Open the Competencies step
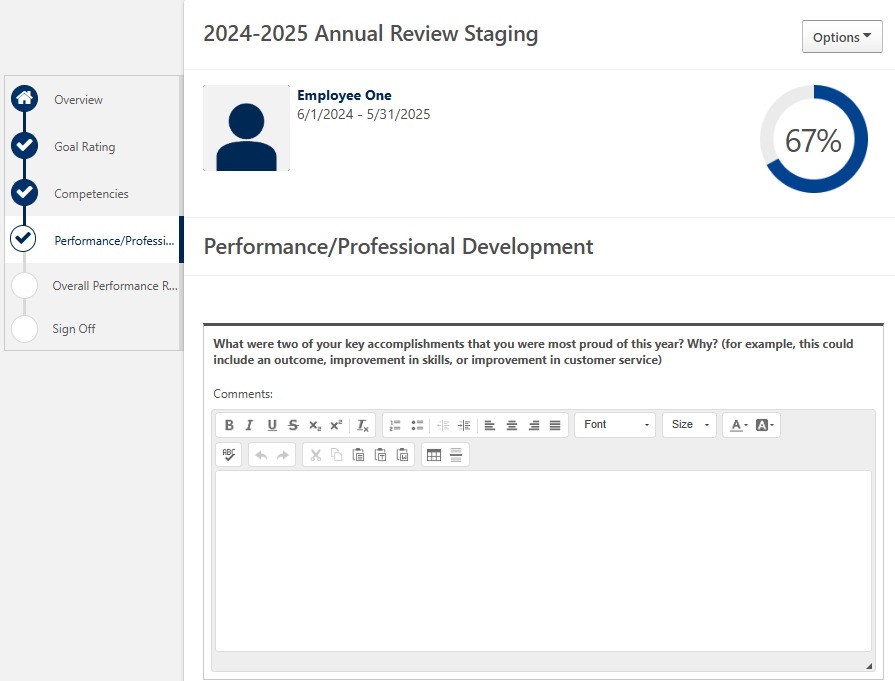Image resolution: width=895 pixels, height=681 pixels. (x=91, y=194)
